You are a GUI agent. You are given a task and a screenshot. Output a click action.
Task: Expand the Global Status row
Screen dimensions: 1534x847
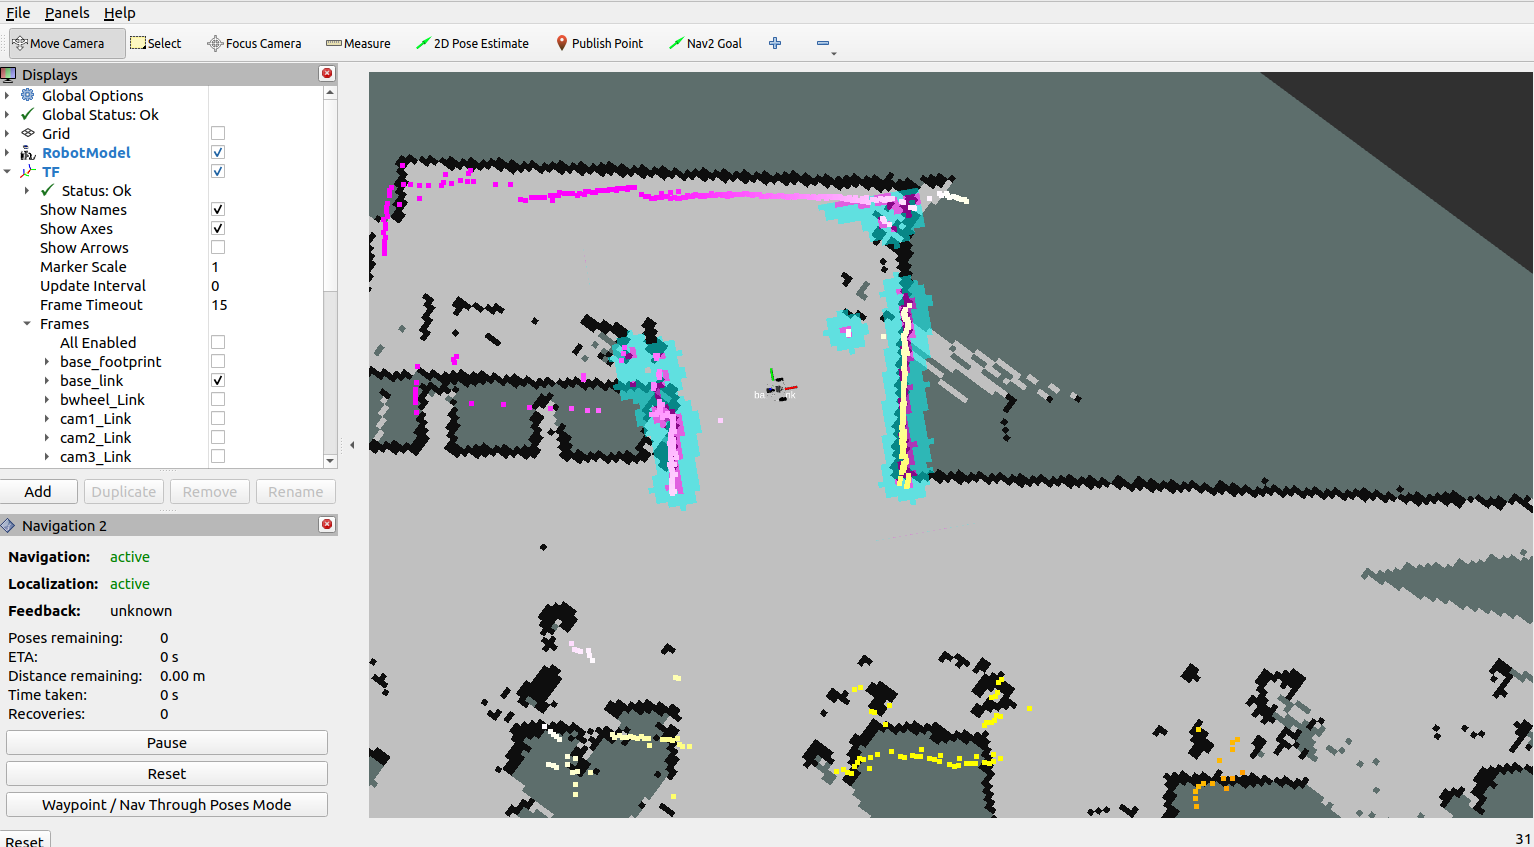[8, 114]
